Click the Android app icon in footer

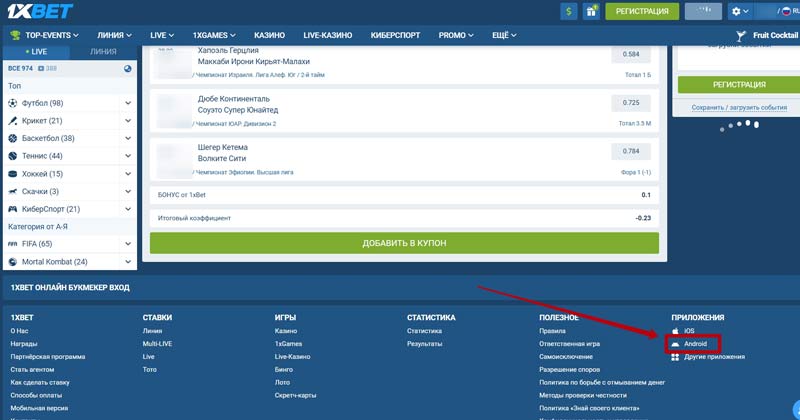(675, 343)
